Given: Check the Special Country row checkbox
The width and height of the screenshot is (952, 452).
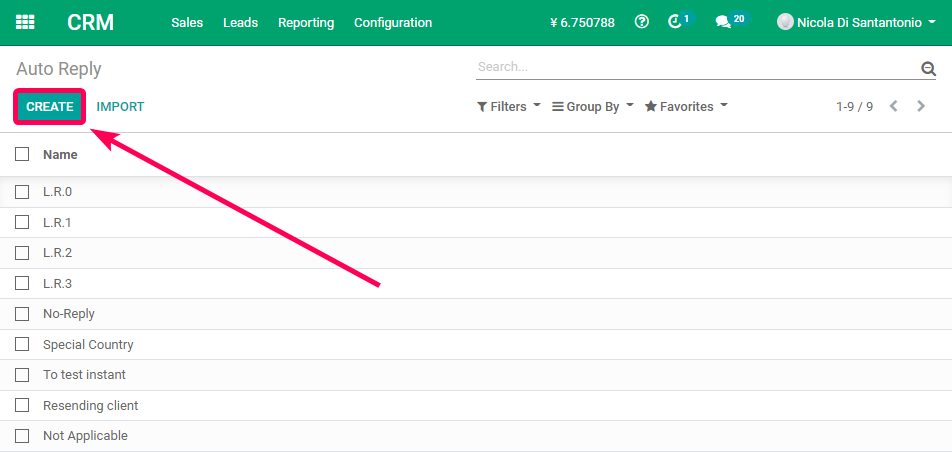Looking at the screenshot, I should 22,344.
